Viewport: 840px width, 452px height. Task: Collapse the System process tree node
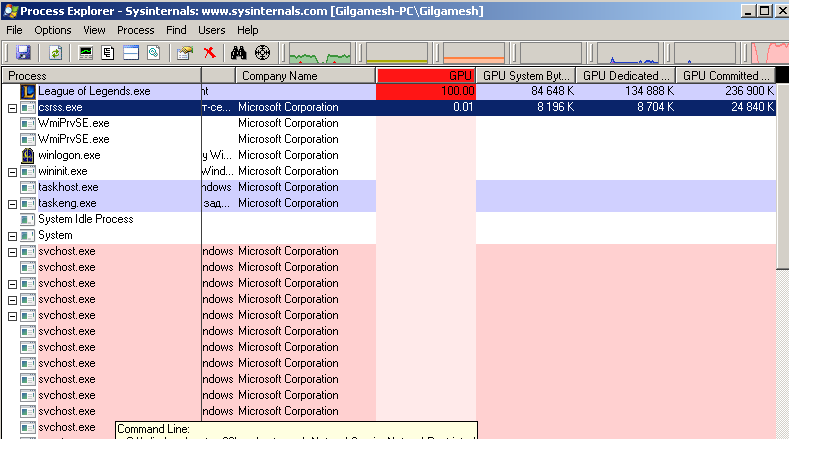(12, 236)
